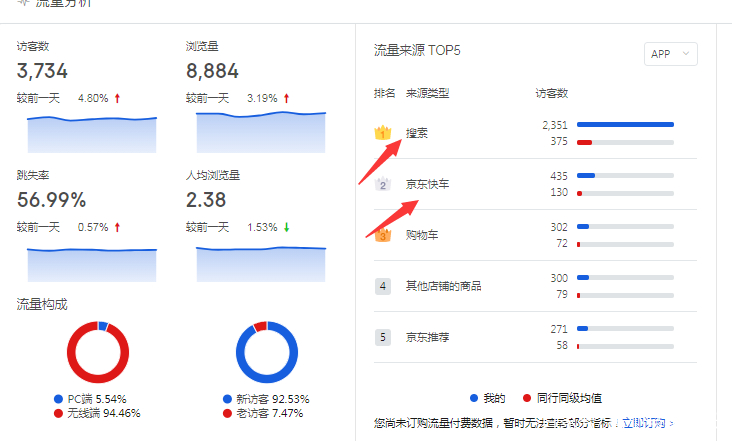Click the 购物车 source label
732x441 pixels.
tap(422, 235)
